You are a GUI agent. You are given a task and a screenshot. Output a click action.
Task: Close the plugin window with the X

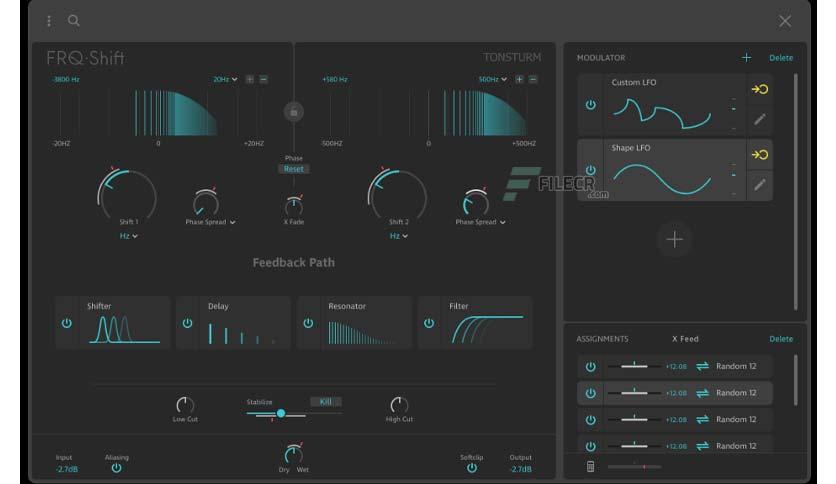(x=785, y=21)
